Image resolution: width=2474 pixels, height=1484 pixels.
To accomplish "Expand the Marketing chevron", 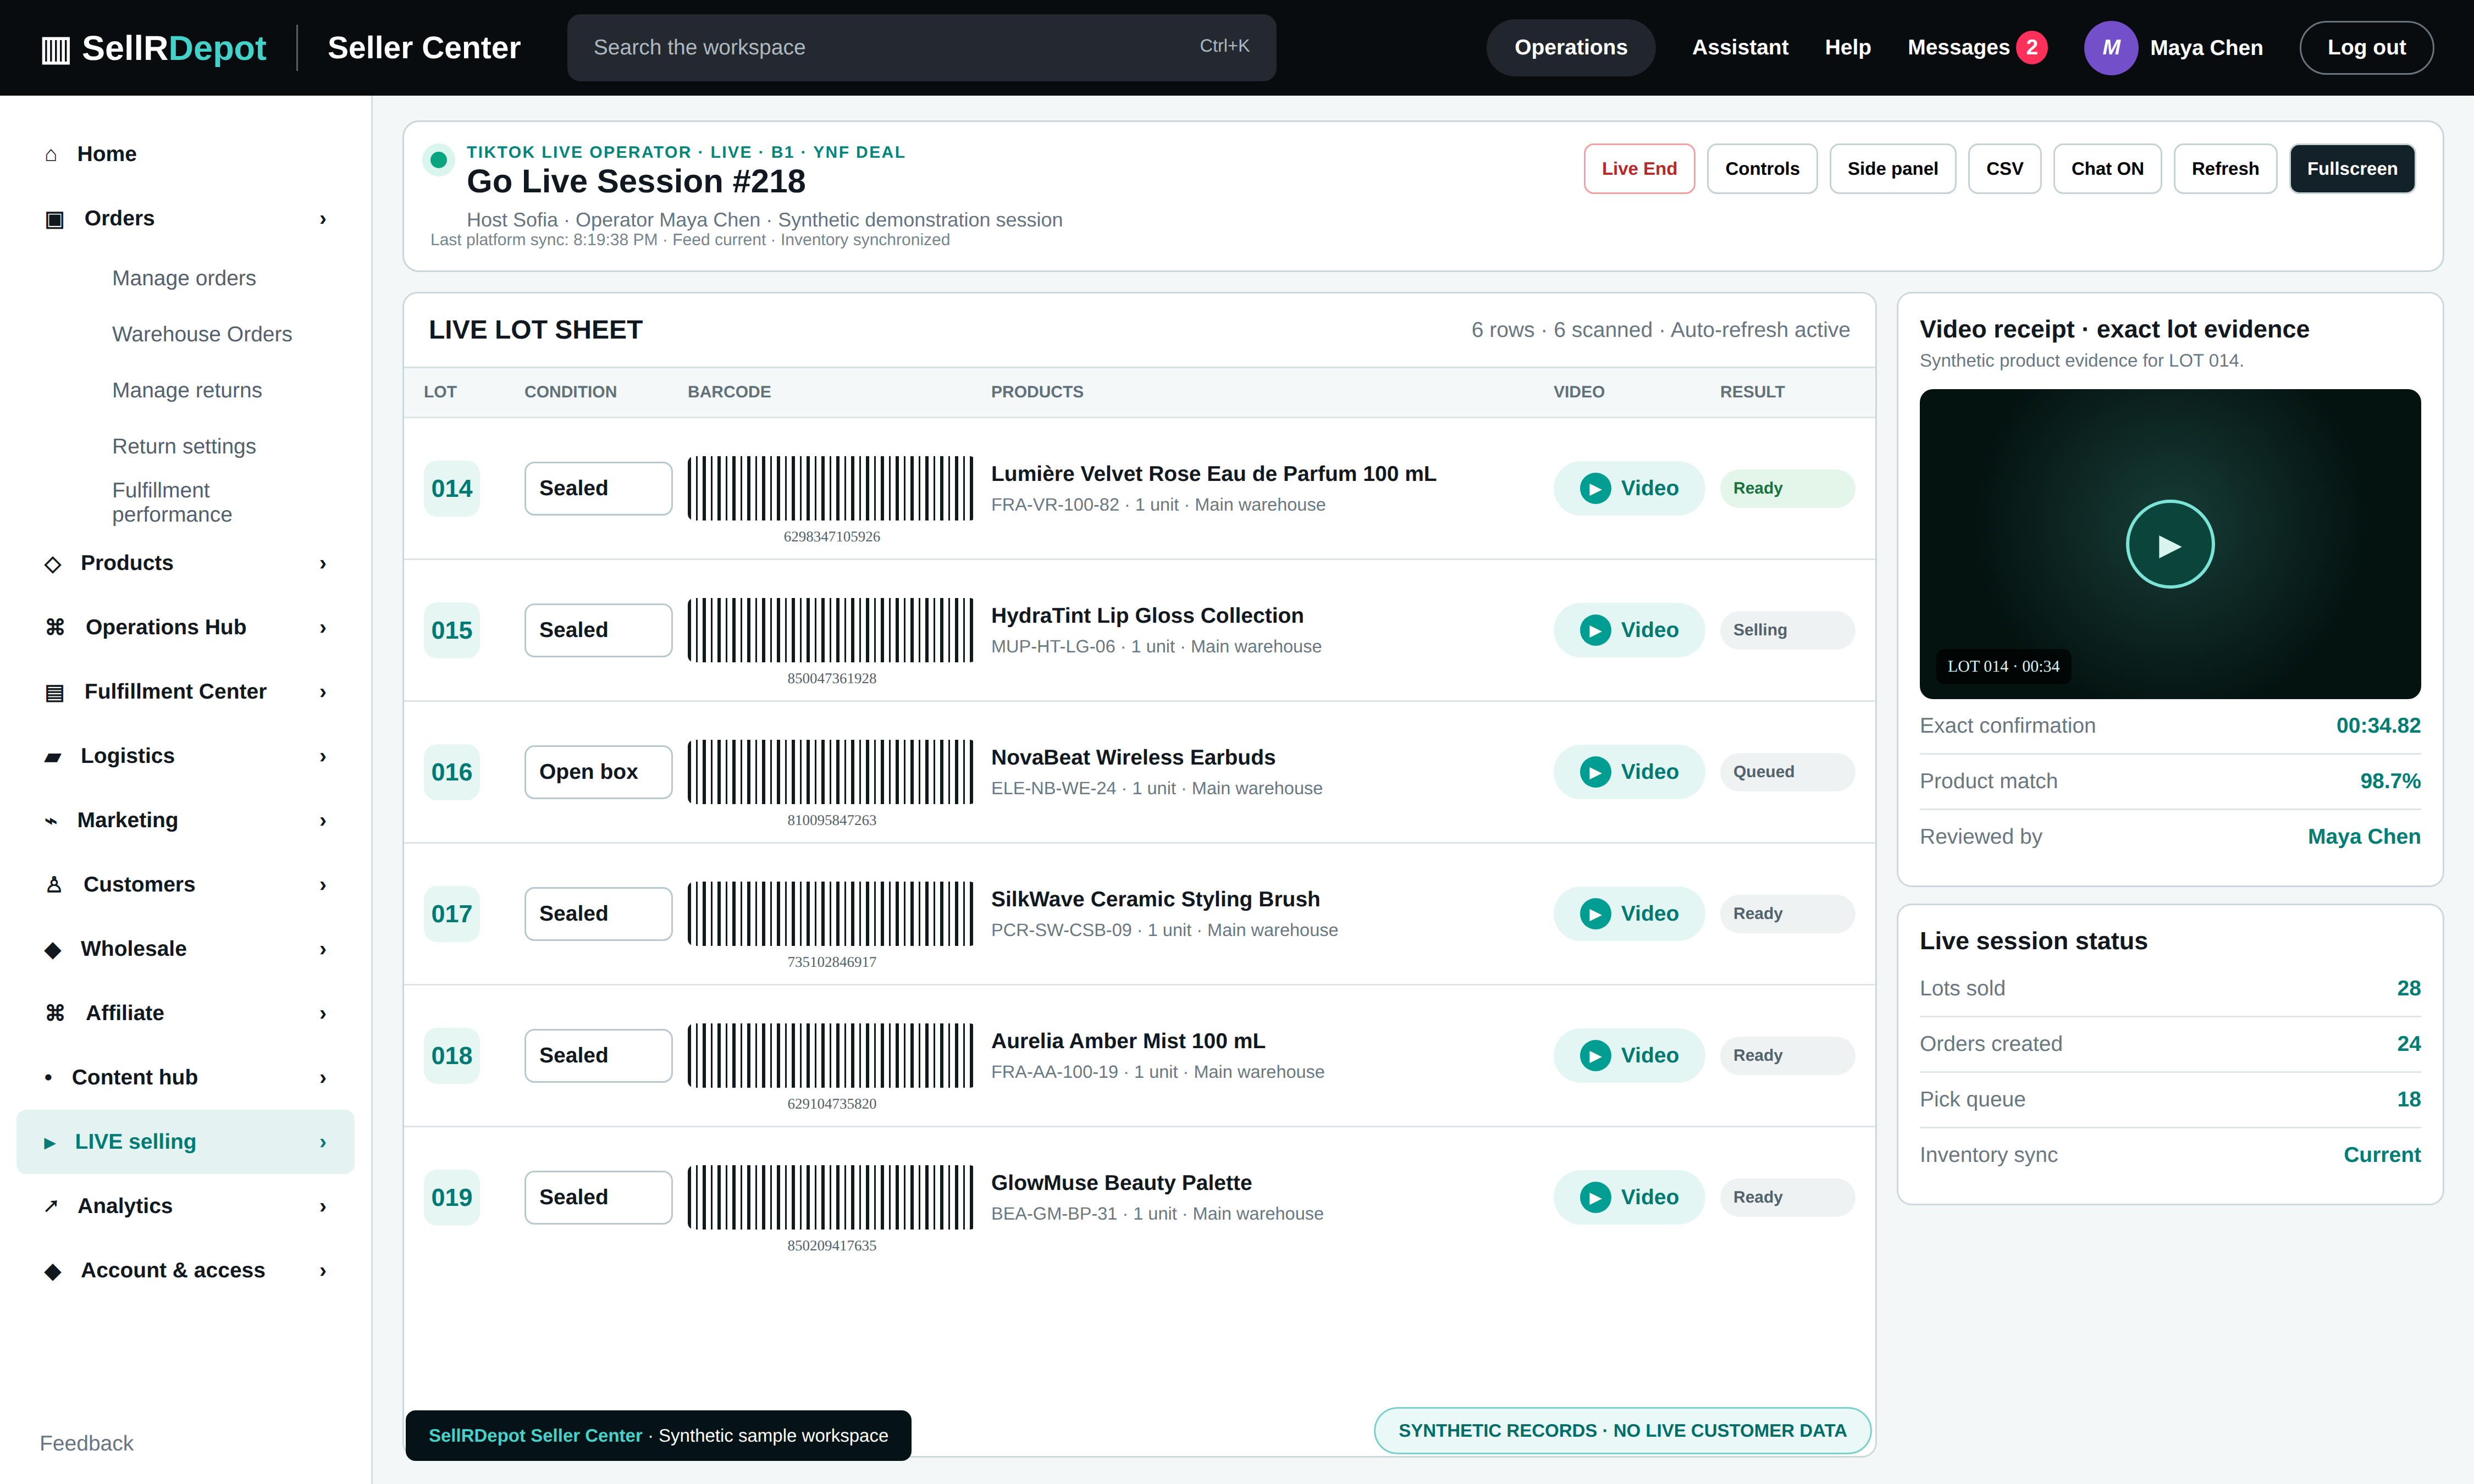I will 322,821.
